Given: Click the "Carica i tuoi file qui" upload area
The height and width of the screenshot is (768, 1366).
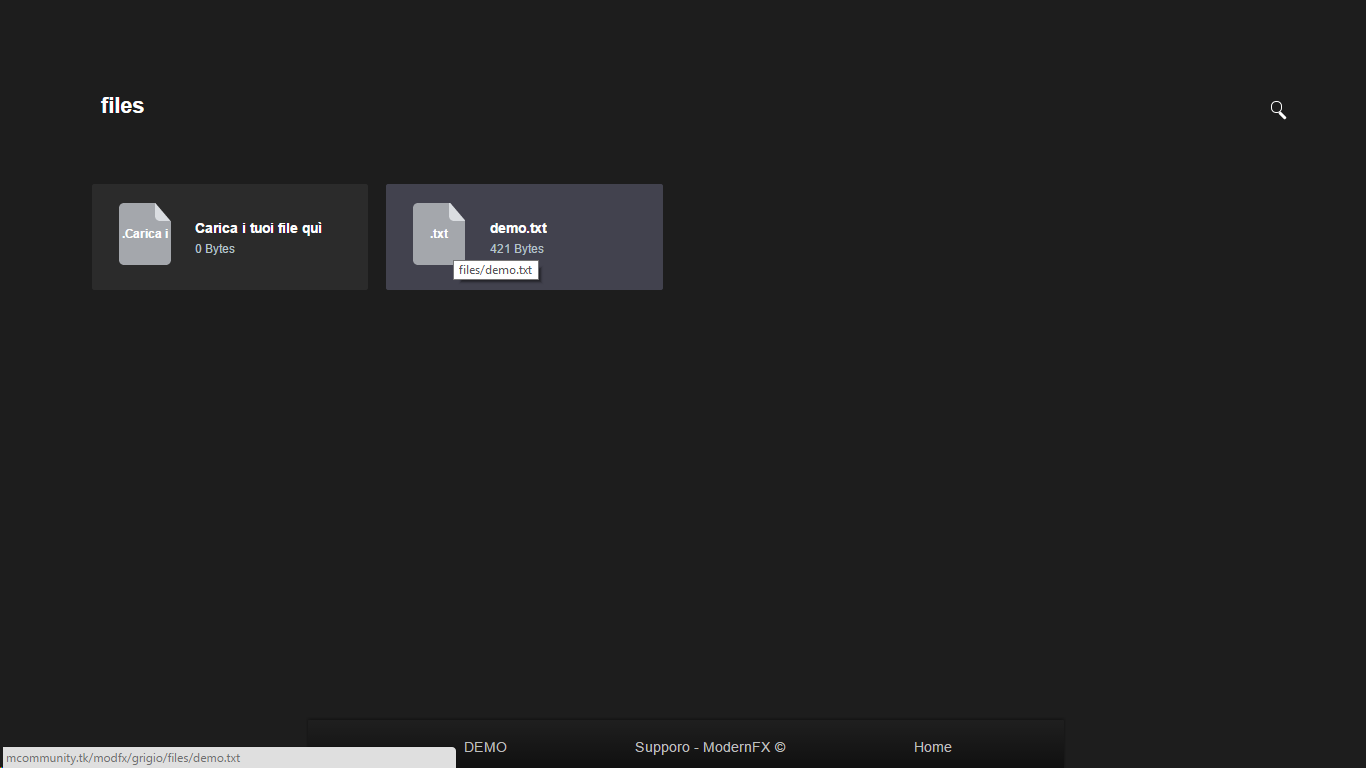Looking at the screenshot, I should 258,228.
